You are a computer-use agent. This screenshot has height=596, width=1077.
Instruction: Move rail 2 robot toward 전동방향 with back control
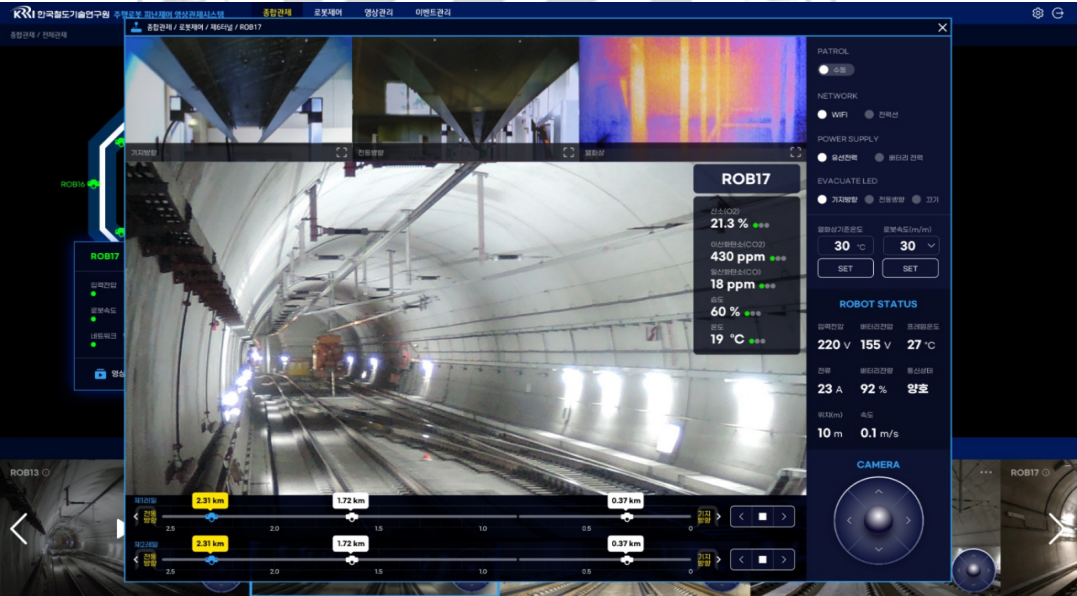(741, 560)
